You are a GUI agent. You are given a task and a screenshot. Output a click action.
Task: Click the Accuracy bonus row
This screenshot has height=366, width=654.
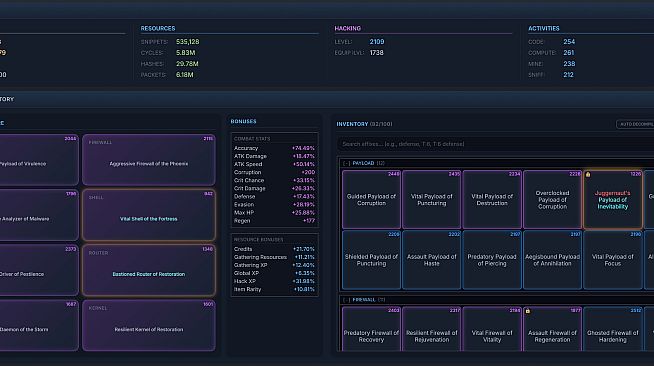coord(274,148)
